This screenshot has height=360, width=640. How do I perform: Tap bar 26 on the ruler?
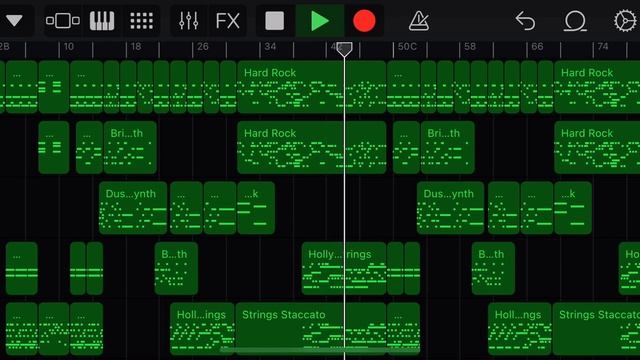click(202, 47)
